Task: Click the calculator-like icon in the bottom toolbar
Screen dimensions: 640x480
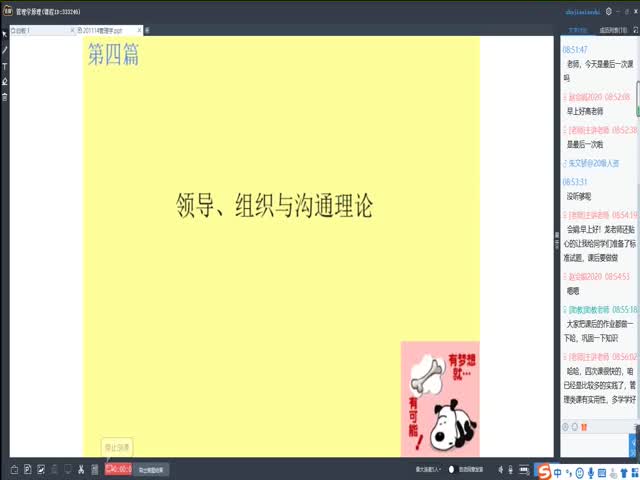Action: [95, 469]
